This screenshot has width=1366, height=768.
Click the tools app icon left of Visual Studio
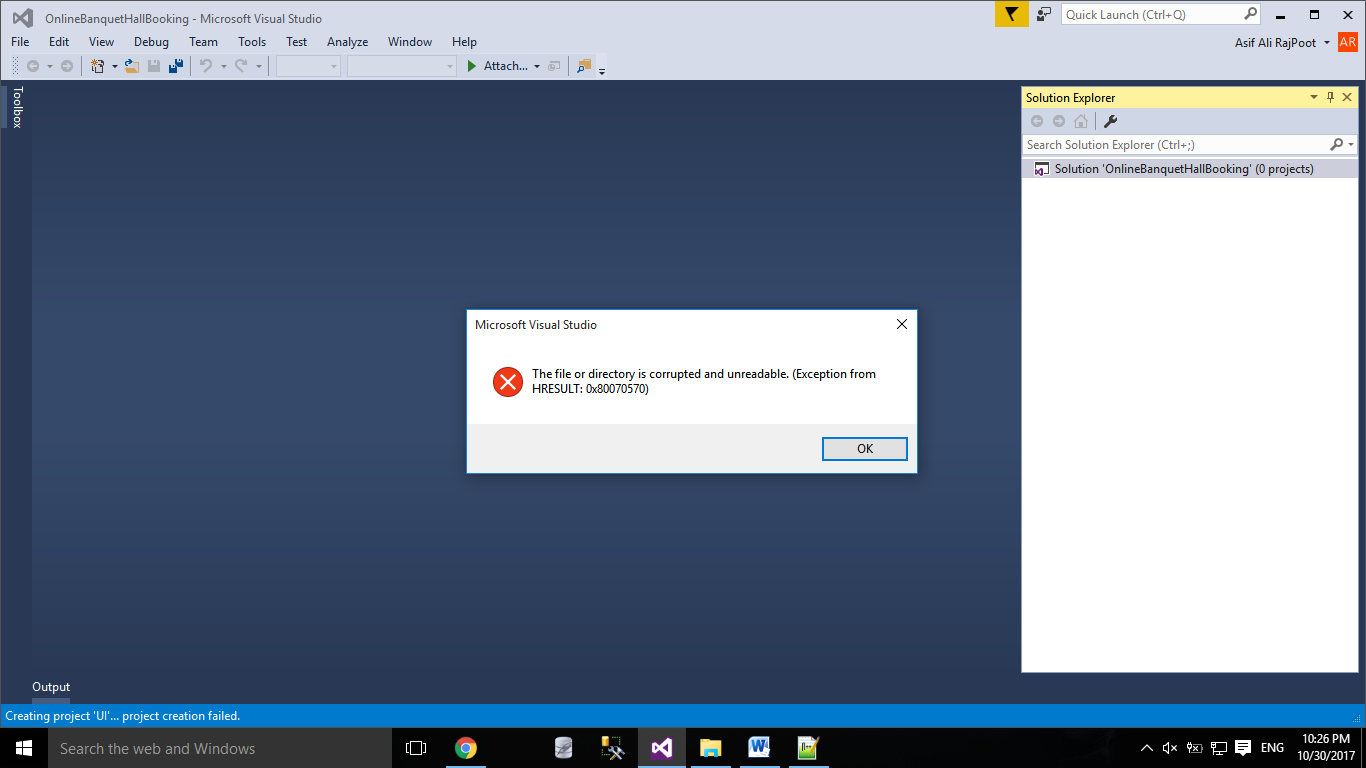pyautogui.click(x=612, y=748)
